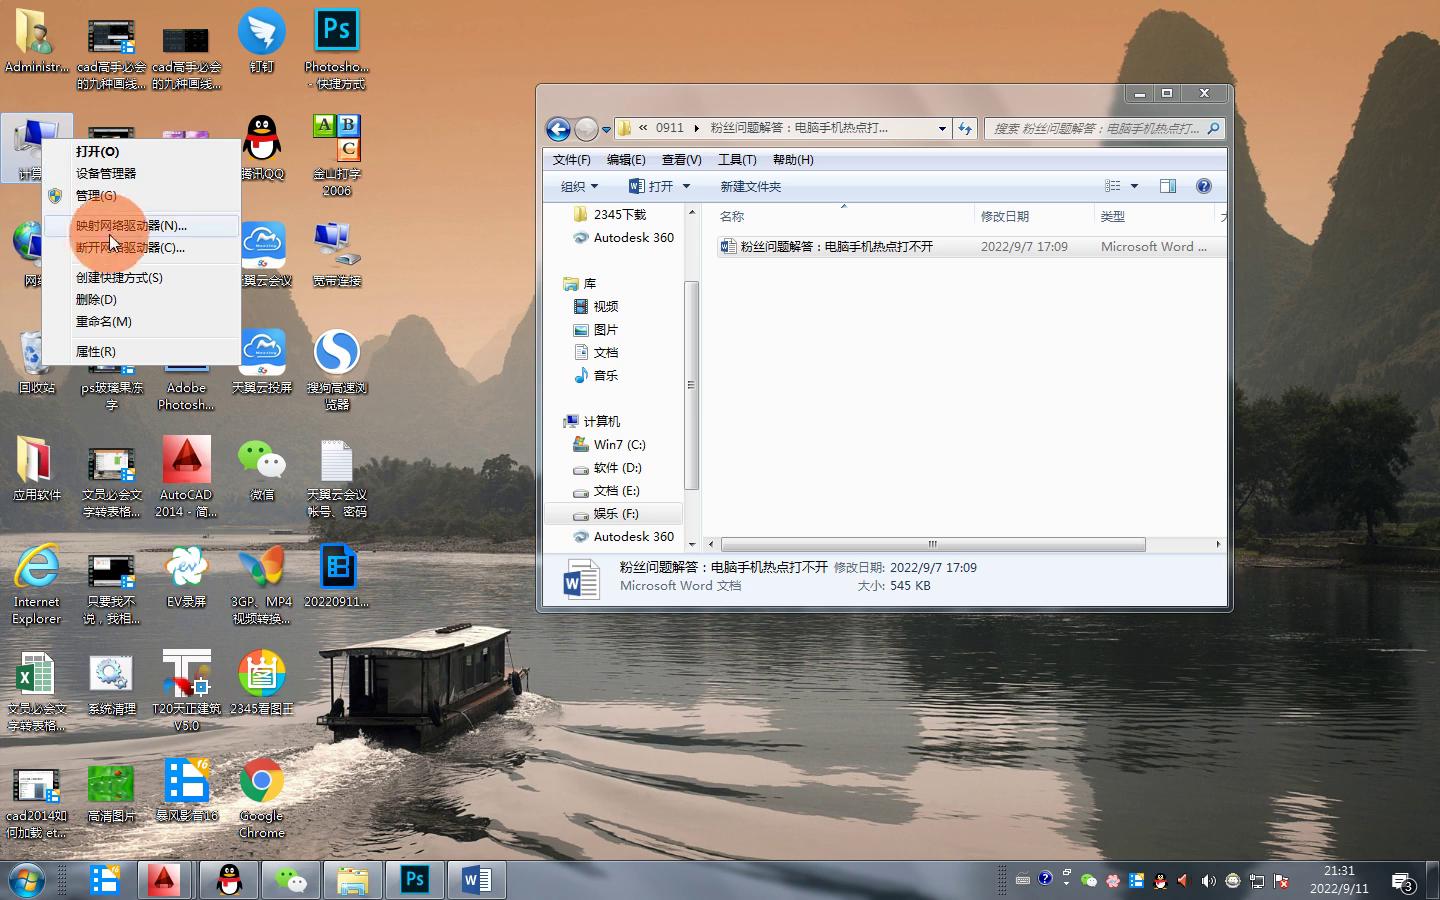Open the Windows Start button
Image resolution: width=1440 pixels, height=900 pixels.
[27, 880]
